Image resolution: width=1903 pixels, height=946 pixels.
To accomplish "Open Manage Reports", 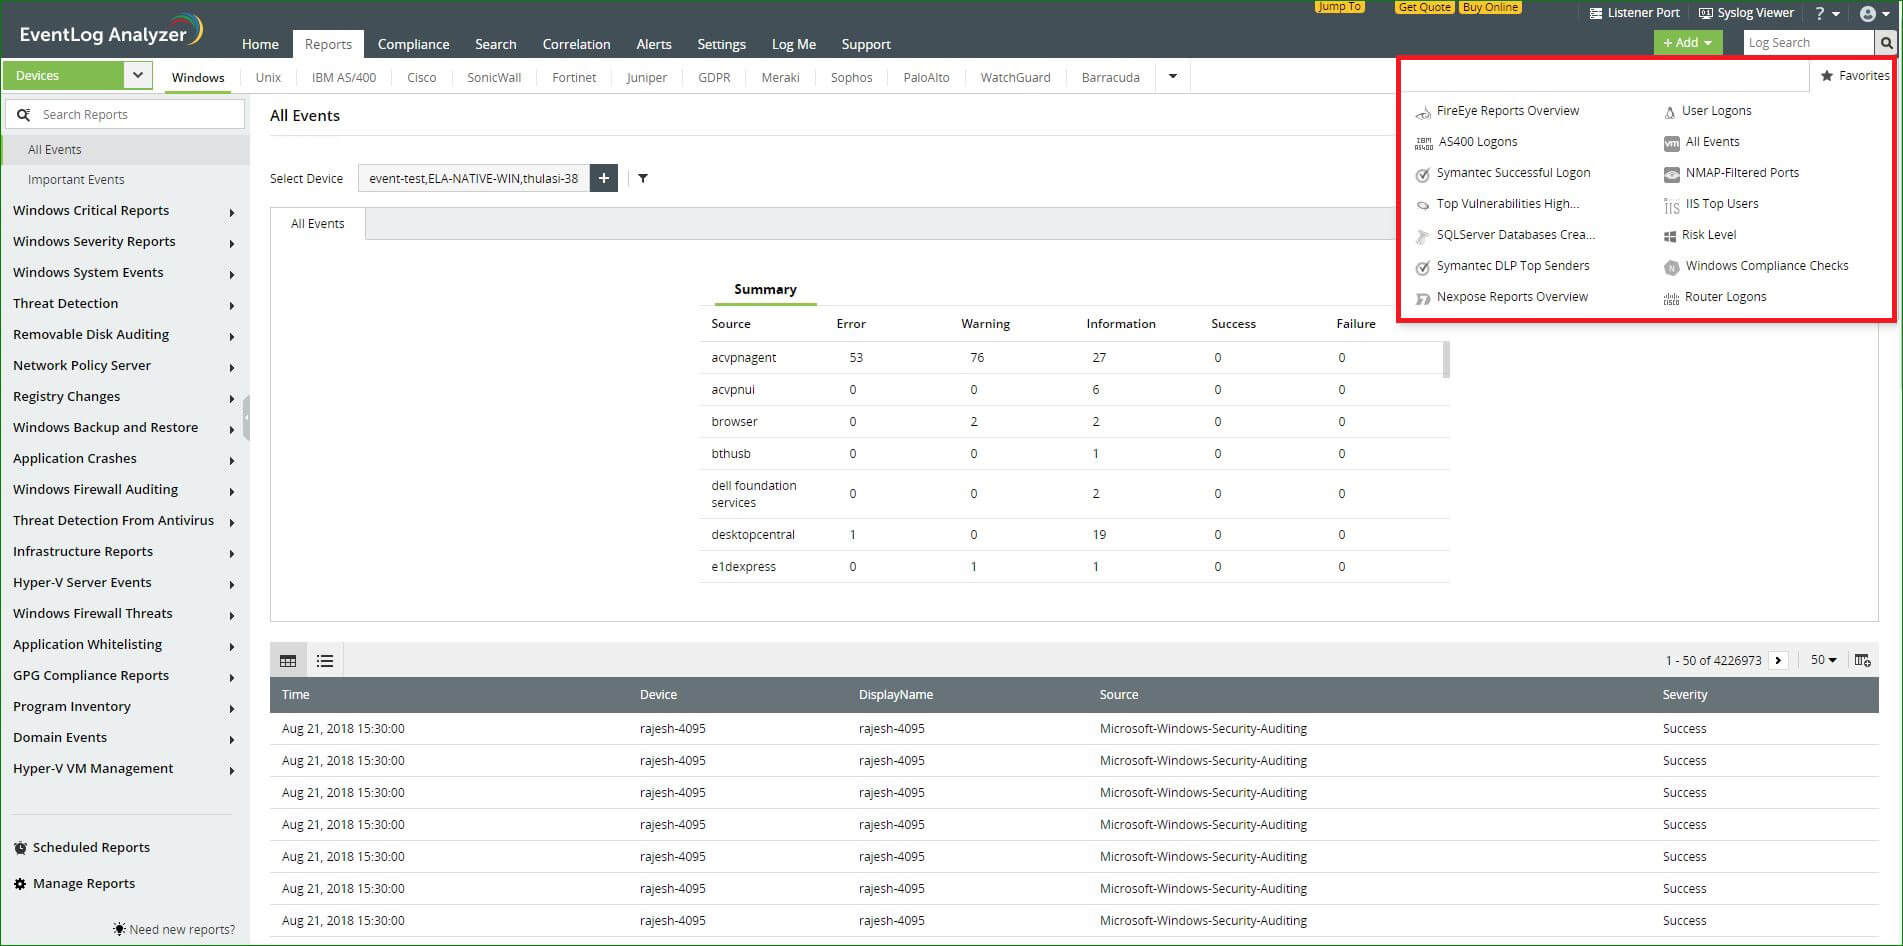I will [x=74, y=883].
